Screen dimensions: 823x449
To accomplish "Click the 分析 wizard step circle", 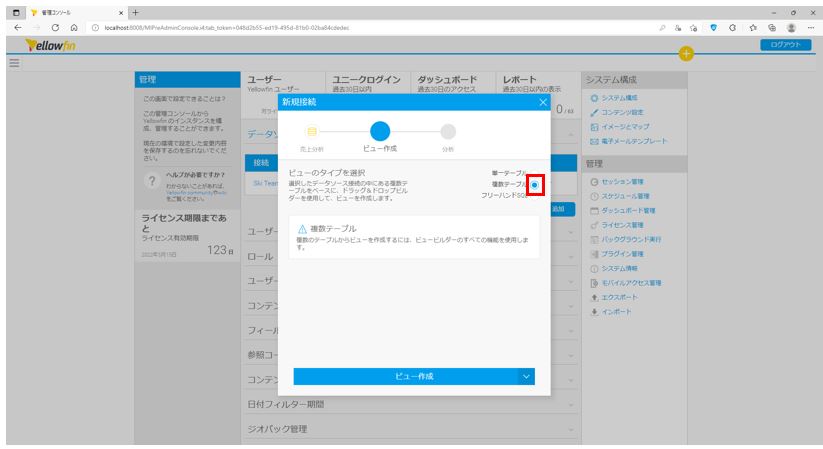I will coord(448,131).
